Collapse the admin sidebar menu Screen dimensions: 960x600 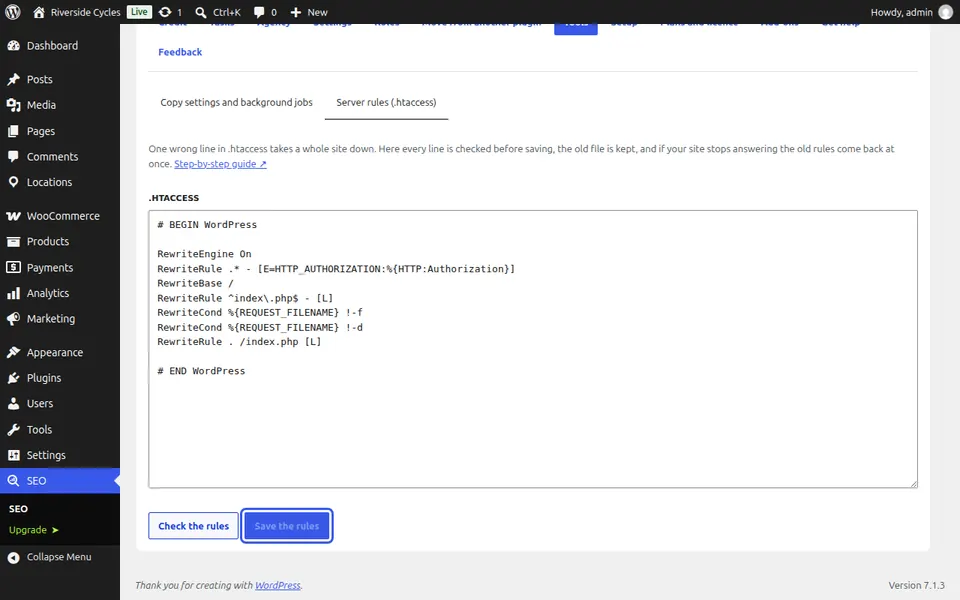click(50, 557)
